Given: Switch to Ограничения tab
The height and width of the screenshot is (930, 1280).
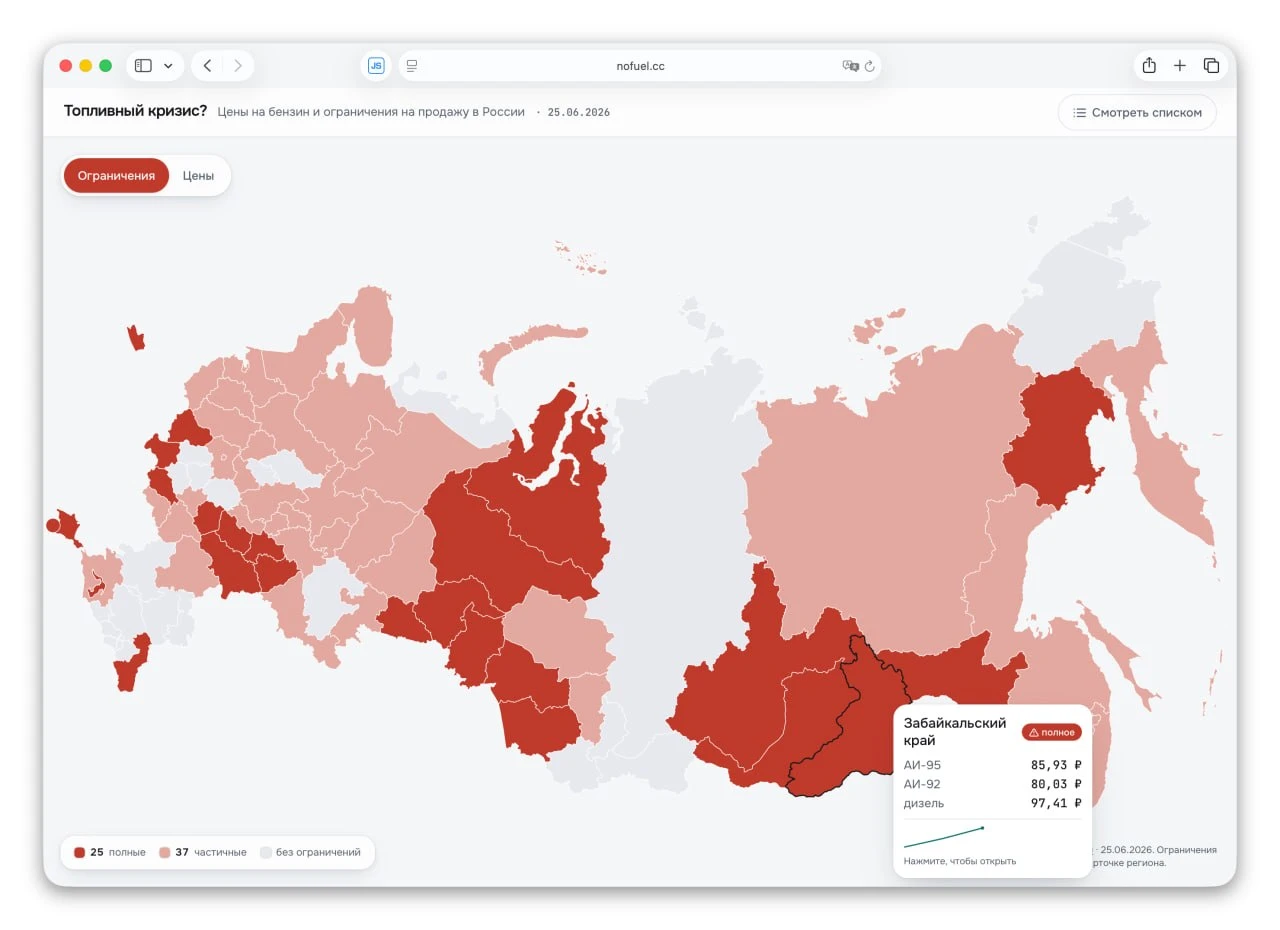Looking at the screenshot, I should click(116, 176).
